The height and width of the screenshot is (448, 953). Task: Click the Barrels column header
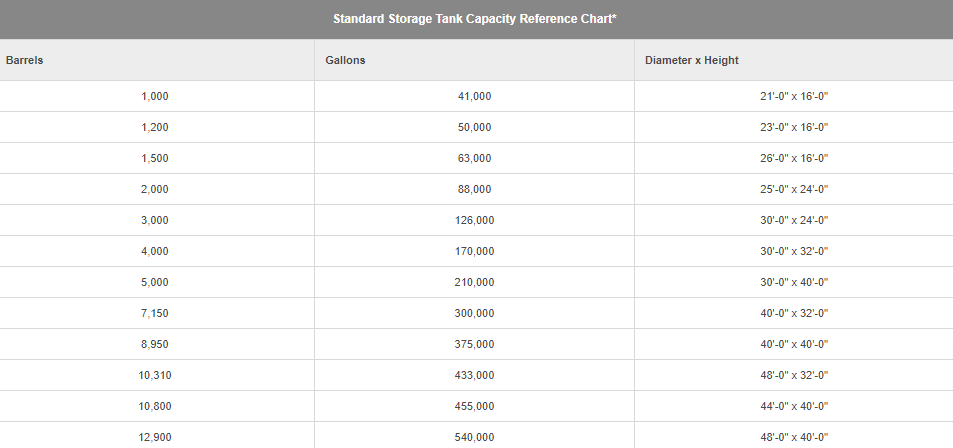(24, 60)
